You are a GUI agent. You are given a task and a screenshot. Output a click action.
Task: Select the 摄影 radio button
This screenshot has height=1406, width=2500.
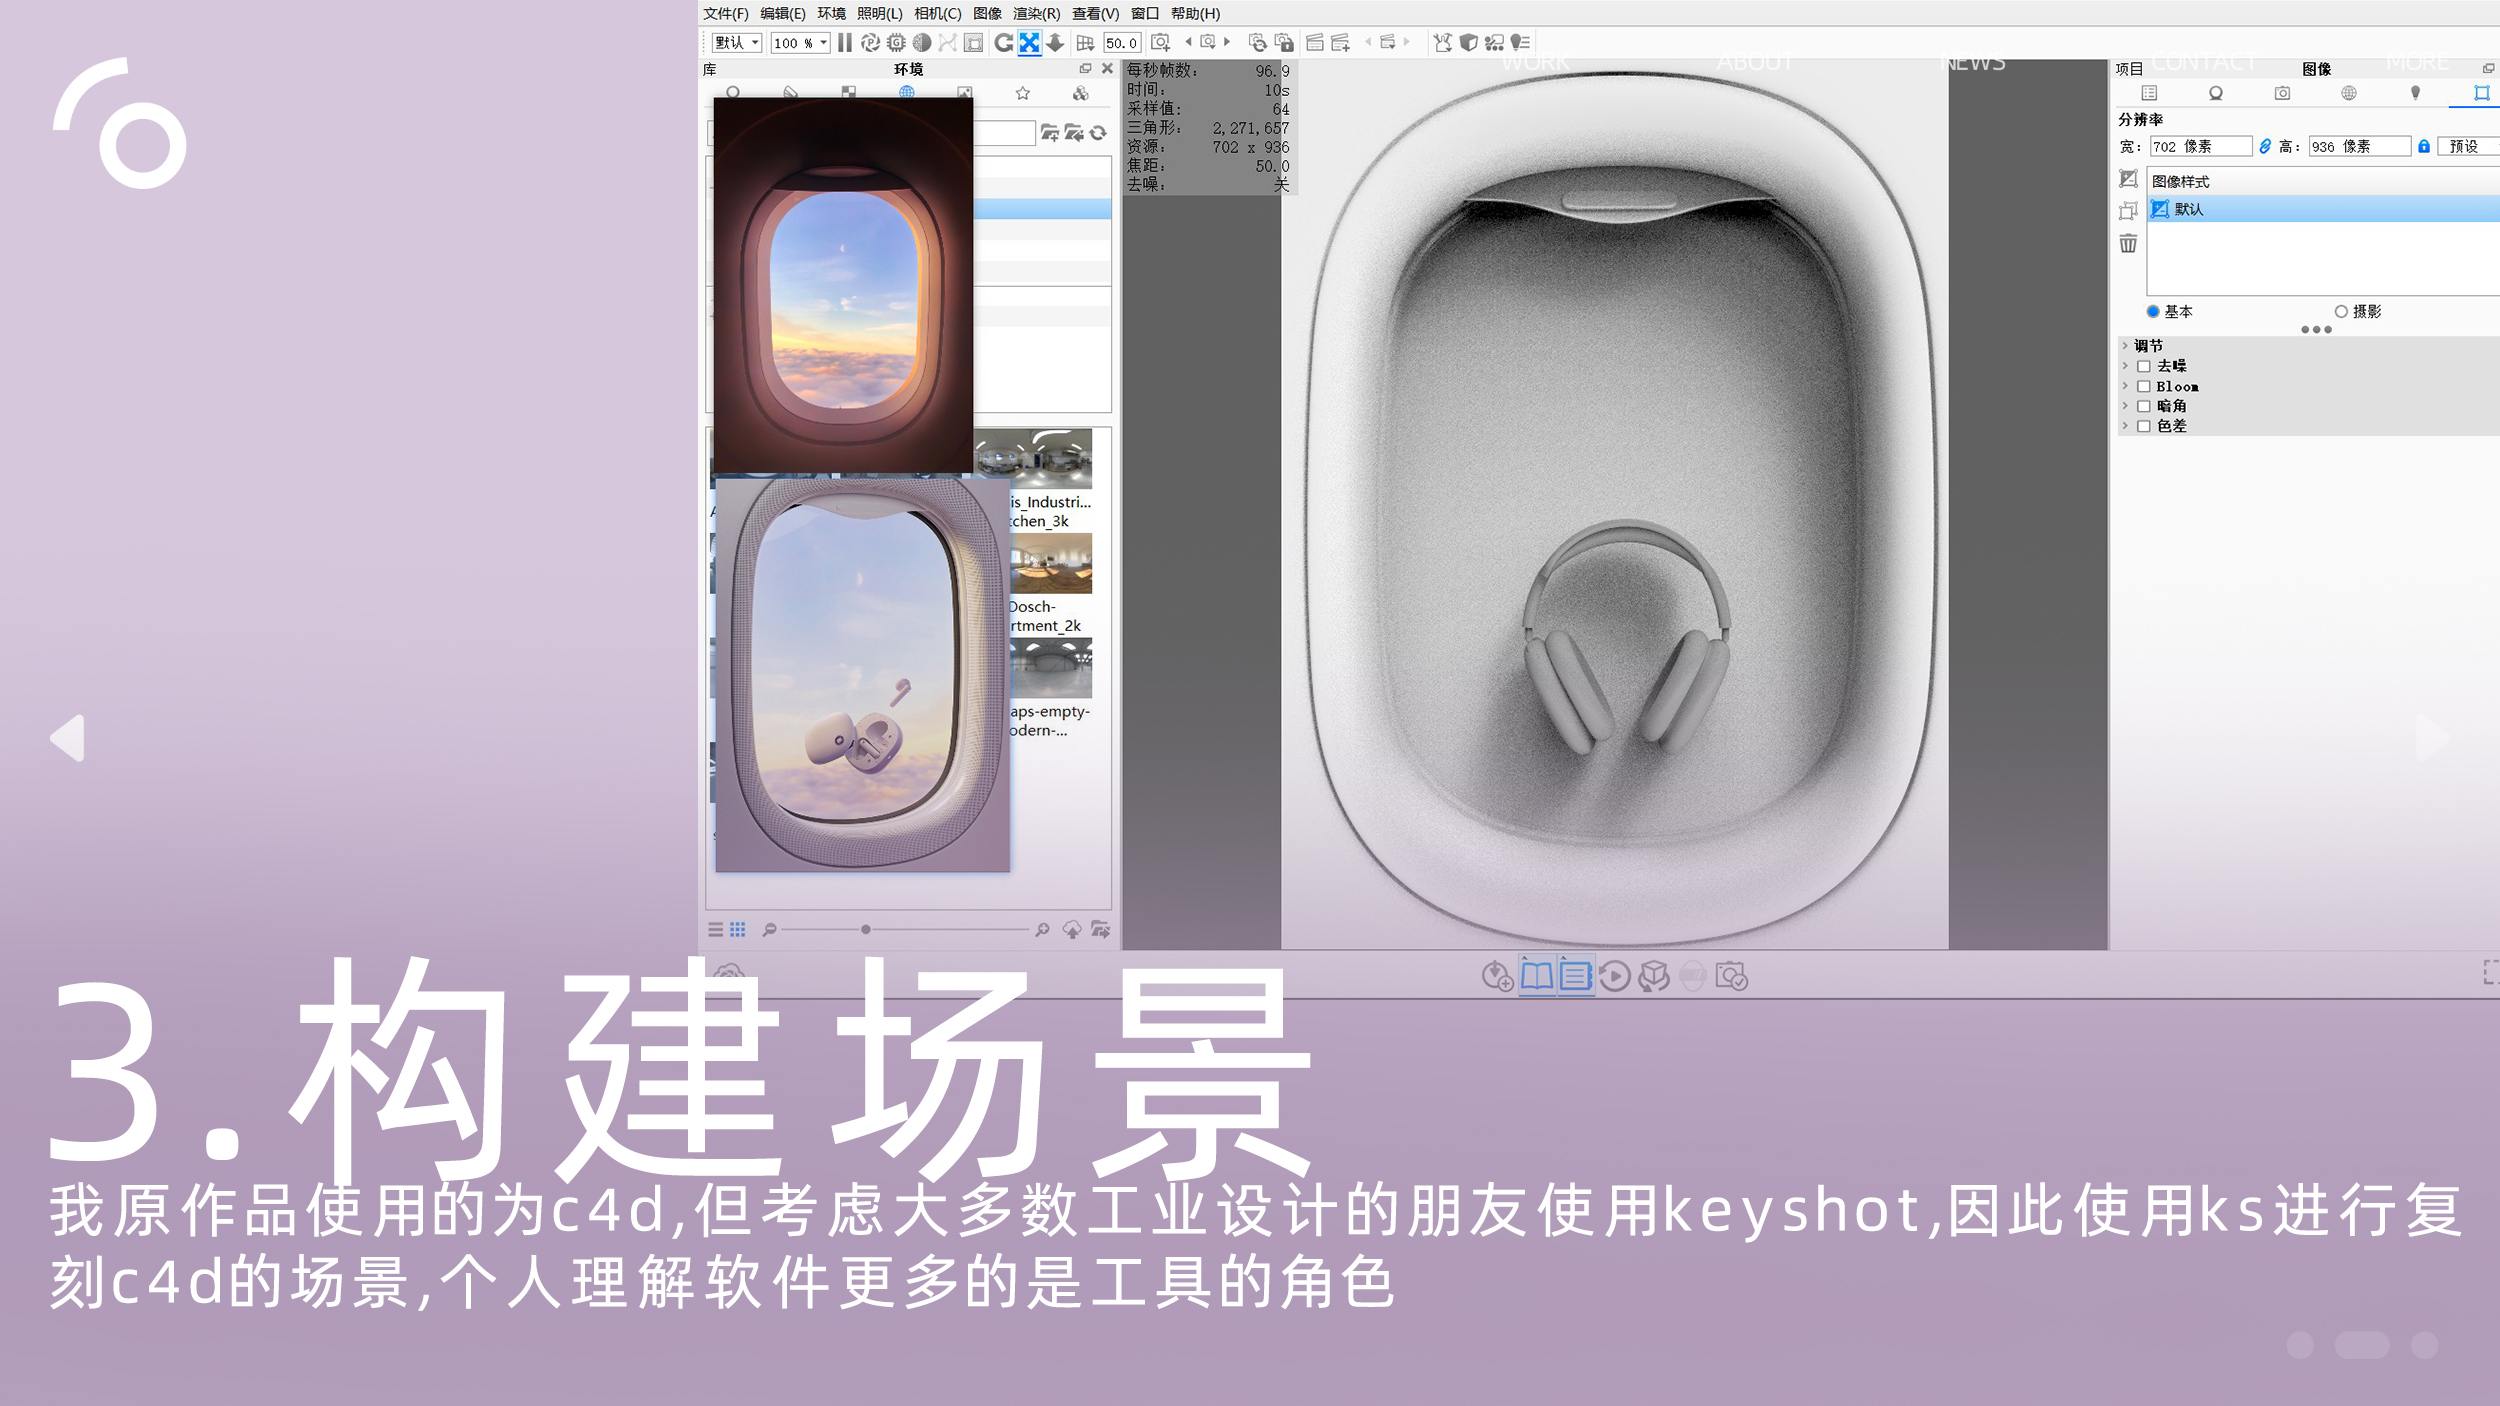click(x=2341, y=311)
